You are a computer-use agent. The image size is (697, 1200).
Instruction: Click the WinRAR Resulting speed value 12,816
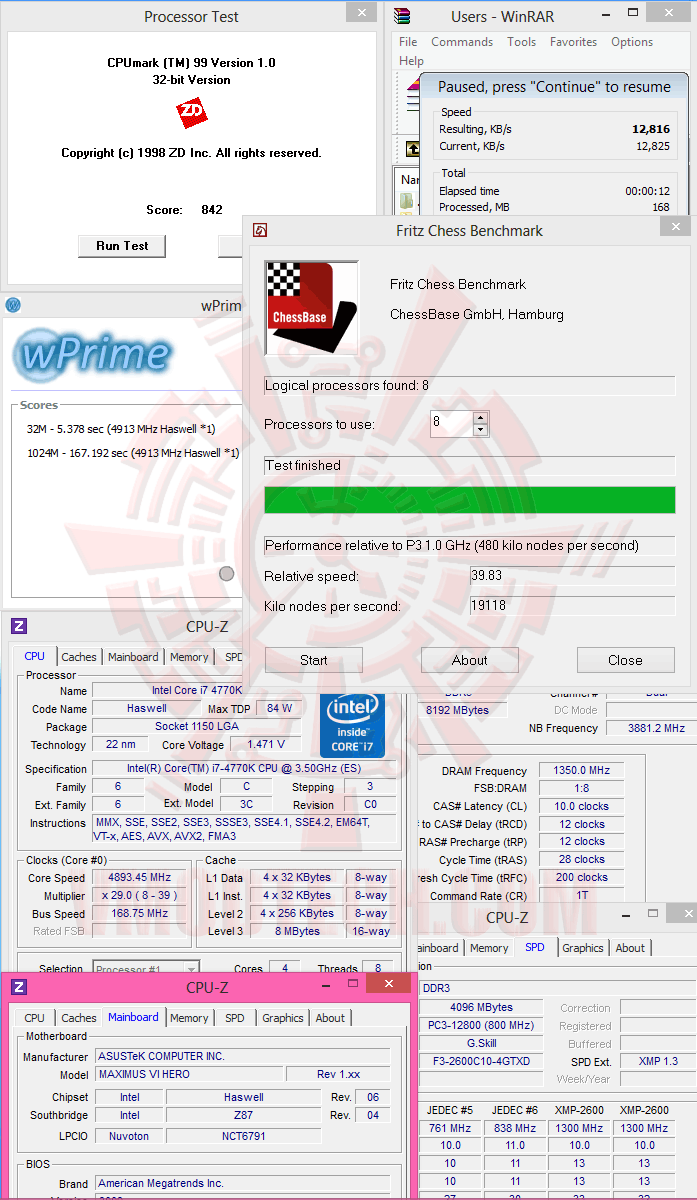pos(651,129)
